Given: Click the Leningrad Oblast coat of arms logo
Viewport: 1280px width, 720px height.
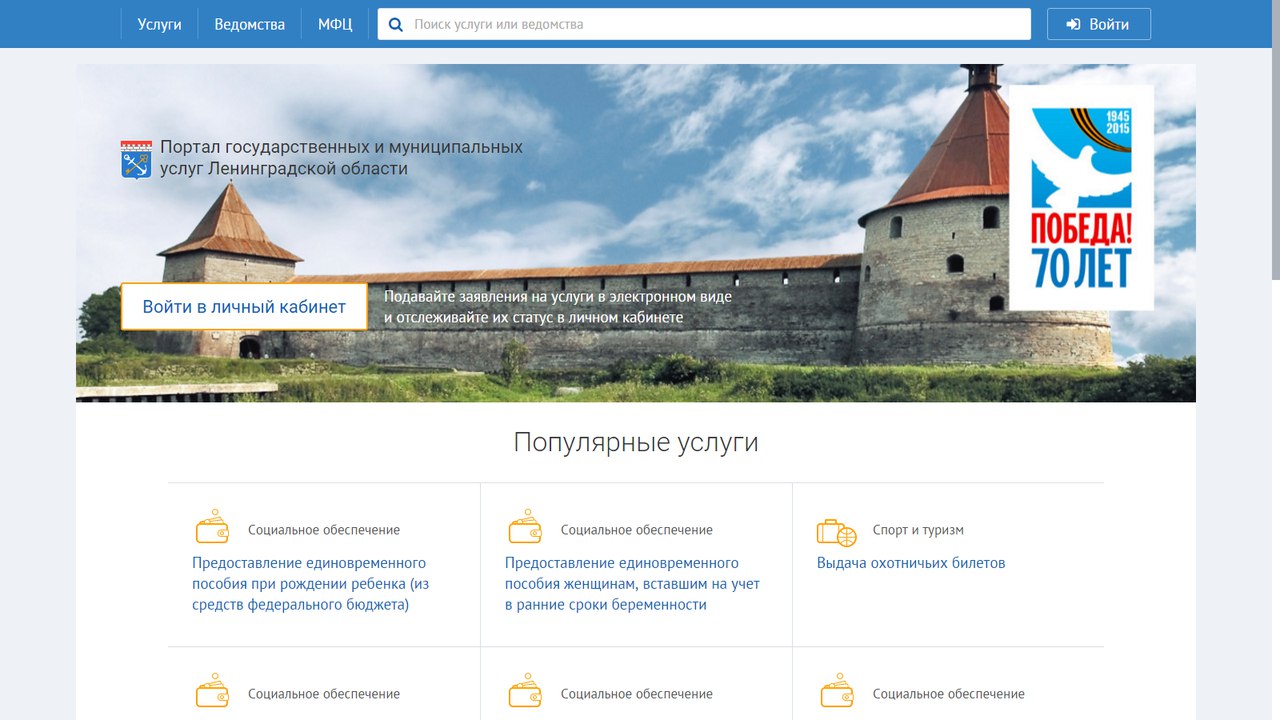Looking at the screenshot, I should point(136,159).
